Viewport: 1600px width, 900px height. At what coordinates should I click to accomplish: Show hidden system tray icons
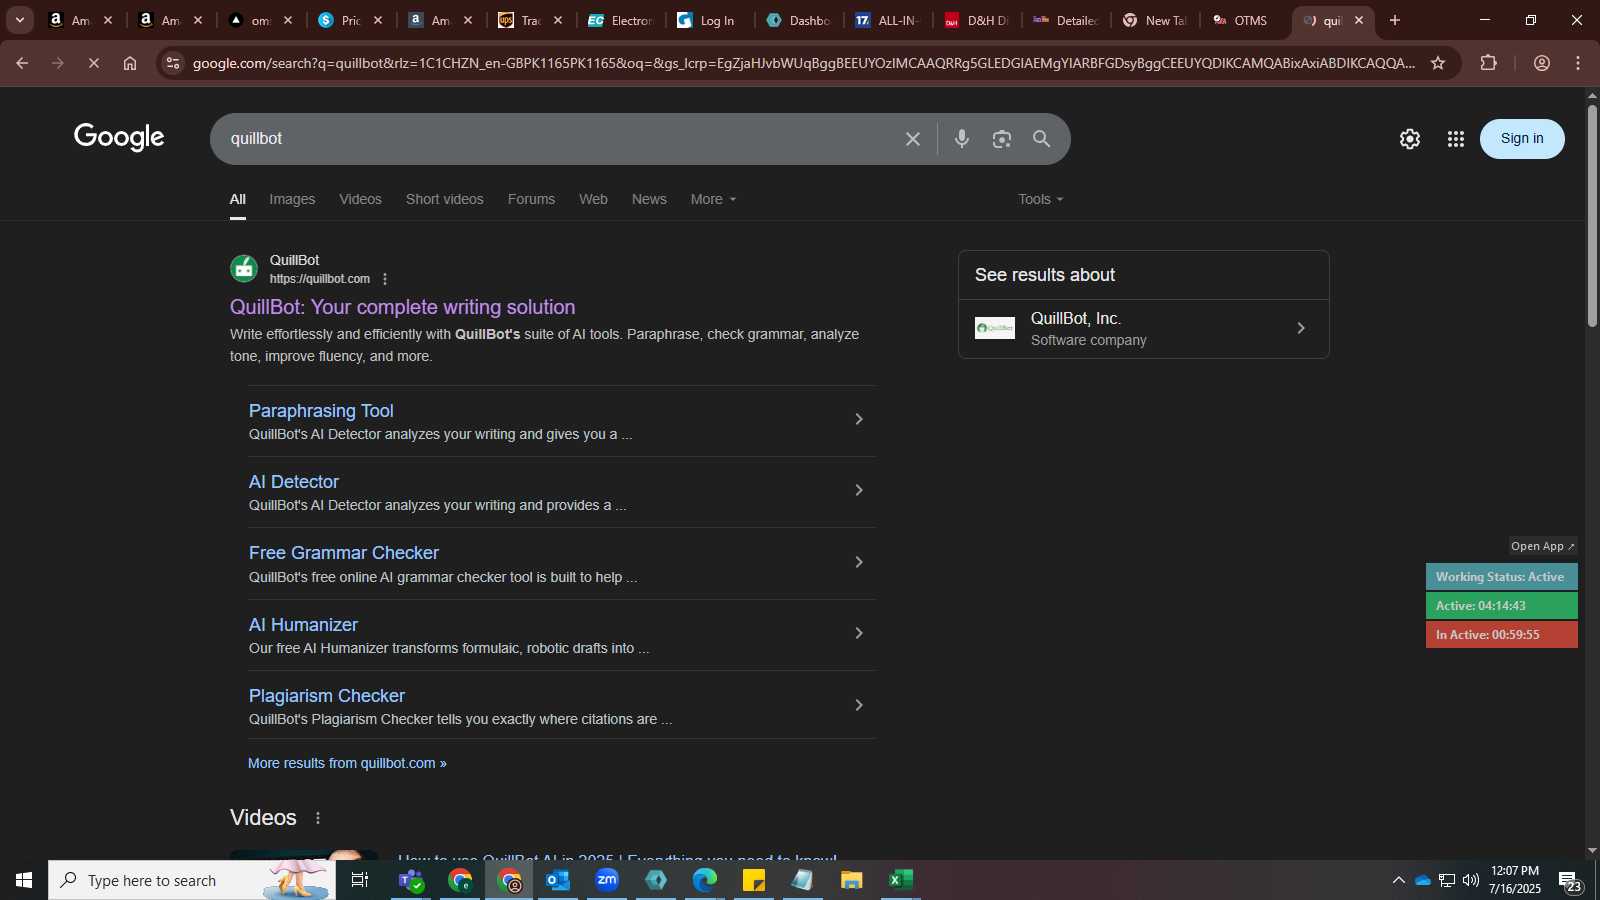[x=1398, y=880]
